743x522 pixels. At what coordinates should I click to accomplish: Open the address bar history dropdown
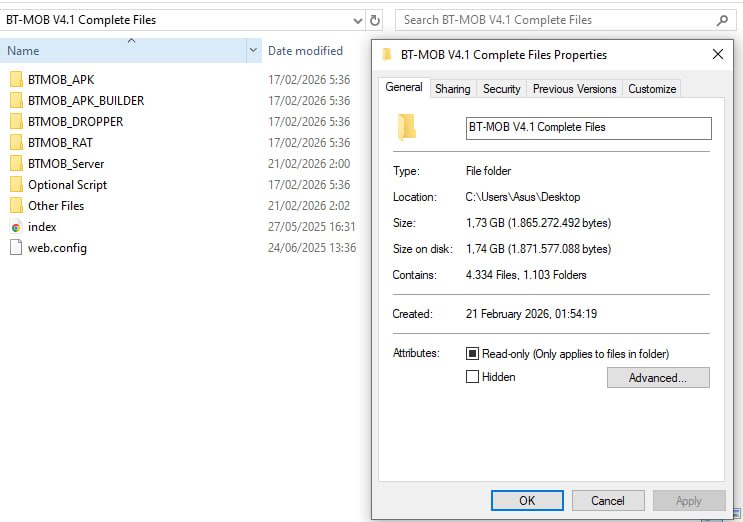click(x=357, y=20)
